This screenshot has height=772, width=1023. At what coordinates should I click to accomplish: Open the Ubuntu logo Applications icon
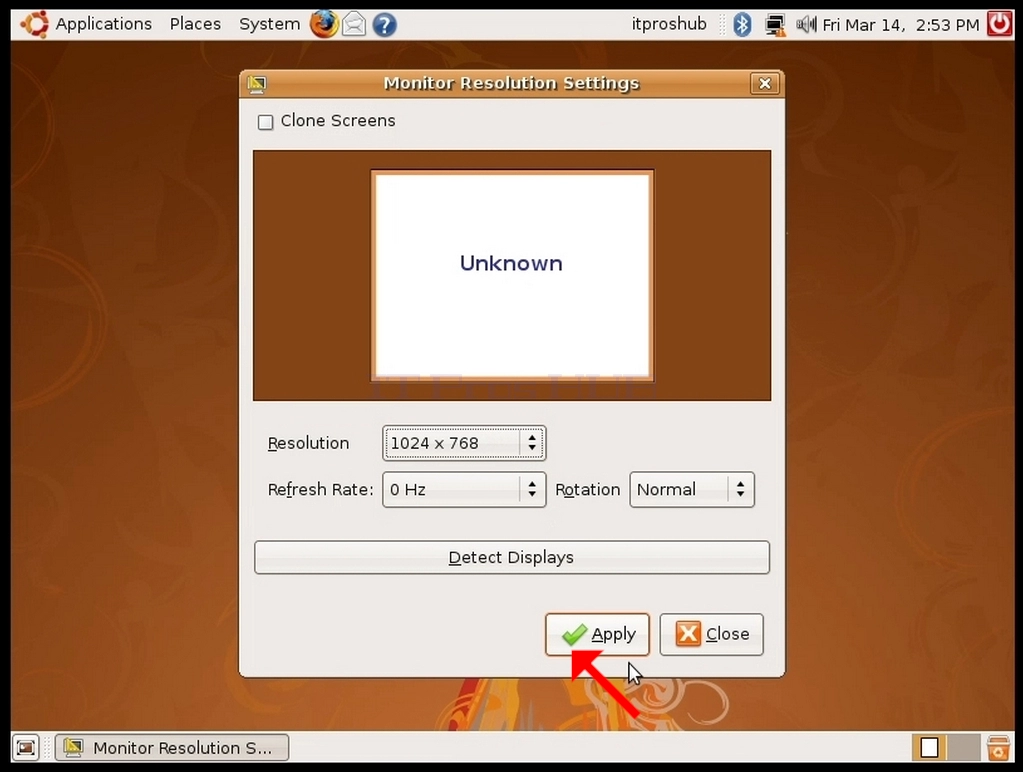35,25
